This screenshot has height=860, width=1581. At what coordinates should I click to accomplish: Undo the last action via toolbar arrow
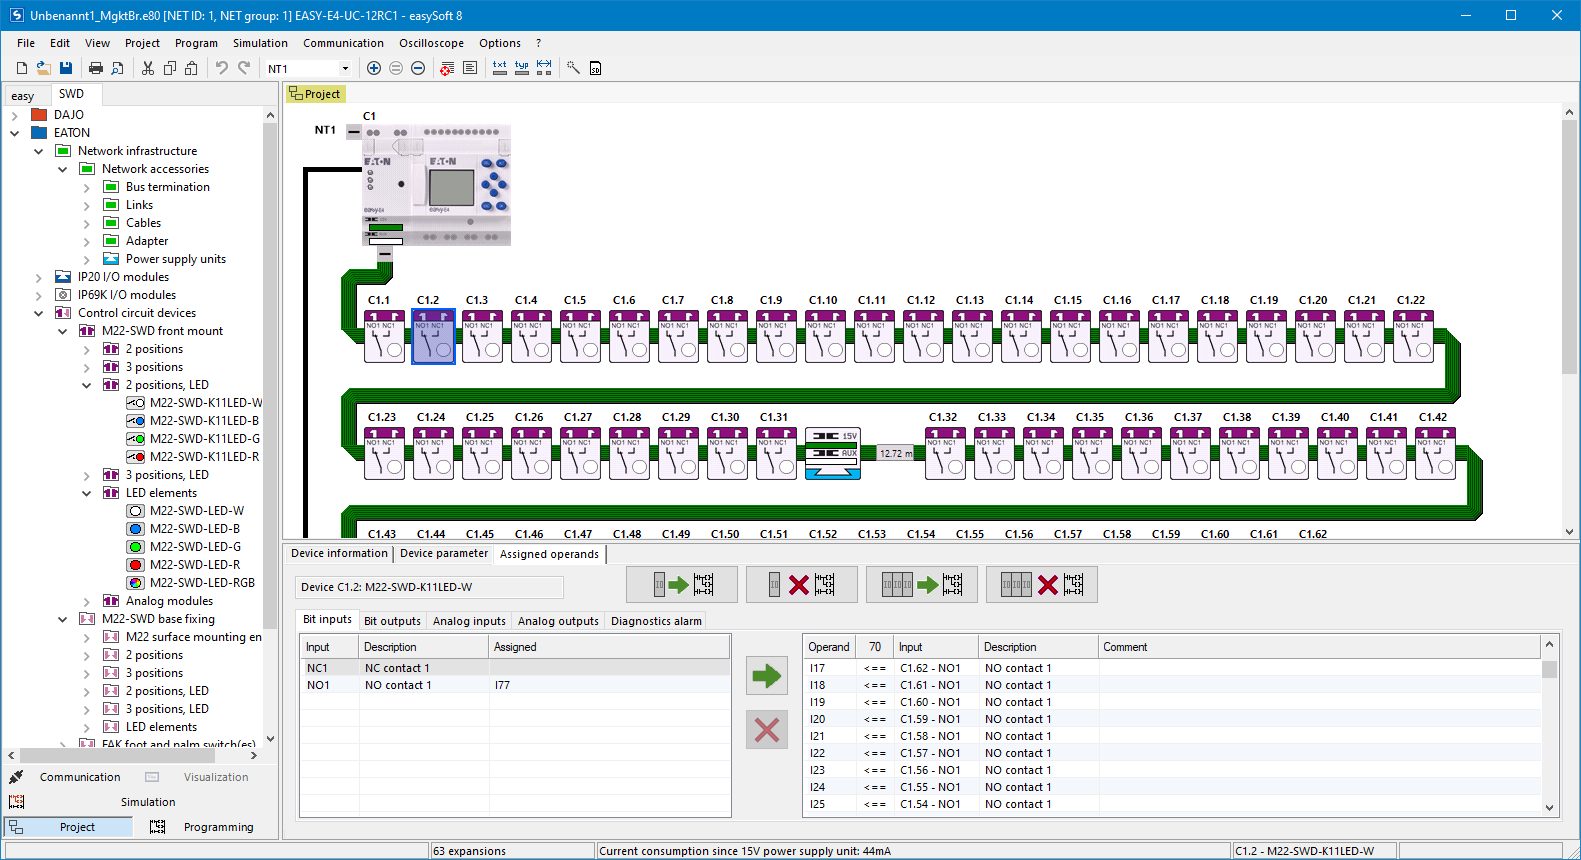point(222,68)
